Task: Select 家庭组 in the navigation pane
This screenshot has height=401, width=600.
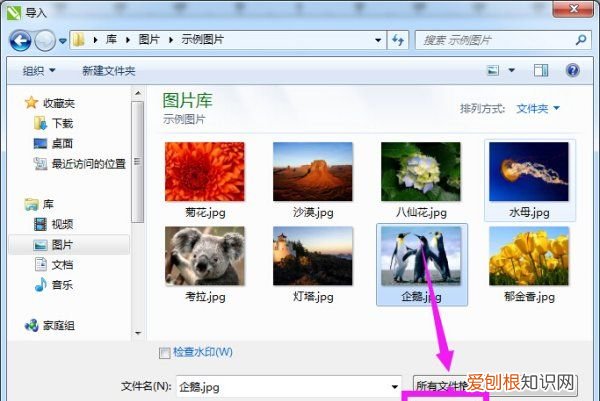Action: point(50,326)
